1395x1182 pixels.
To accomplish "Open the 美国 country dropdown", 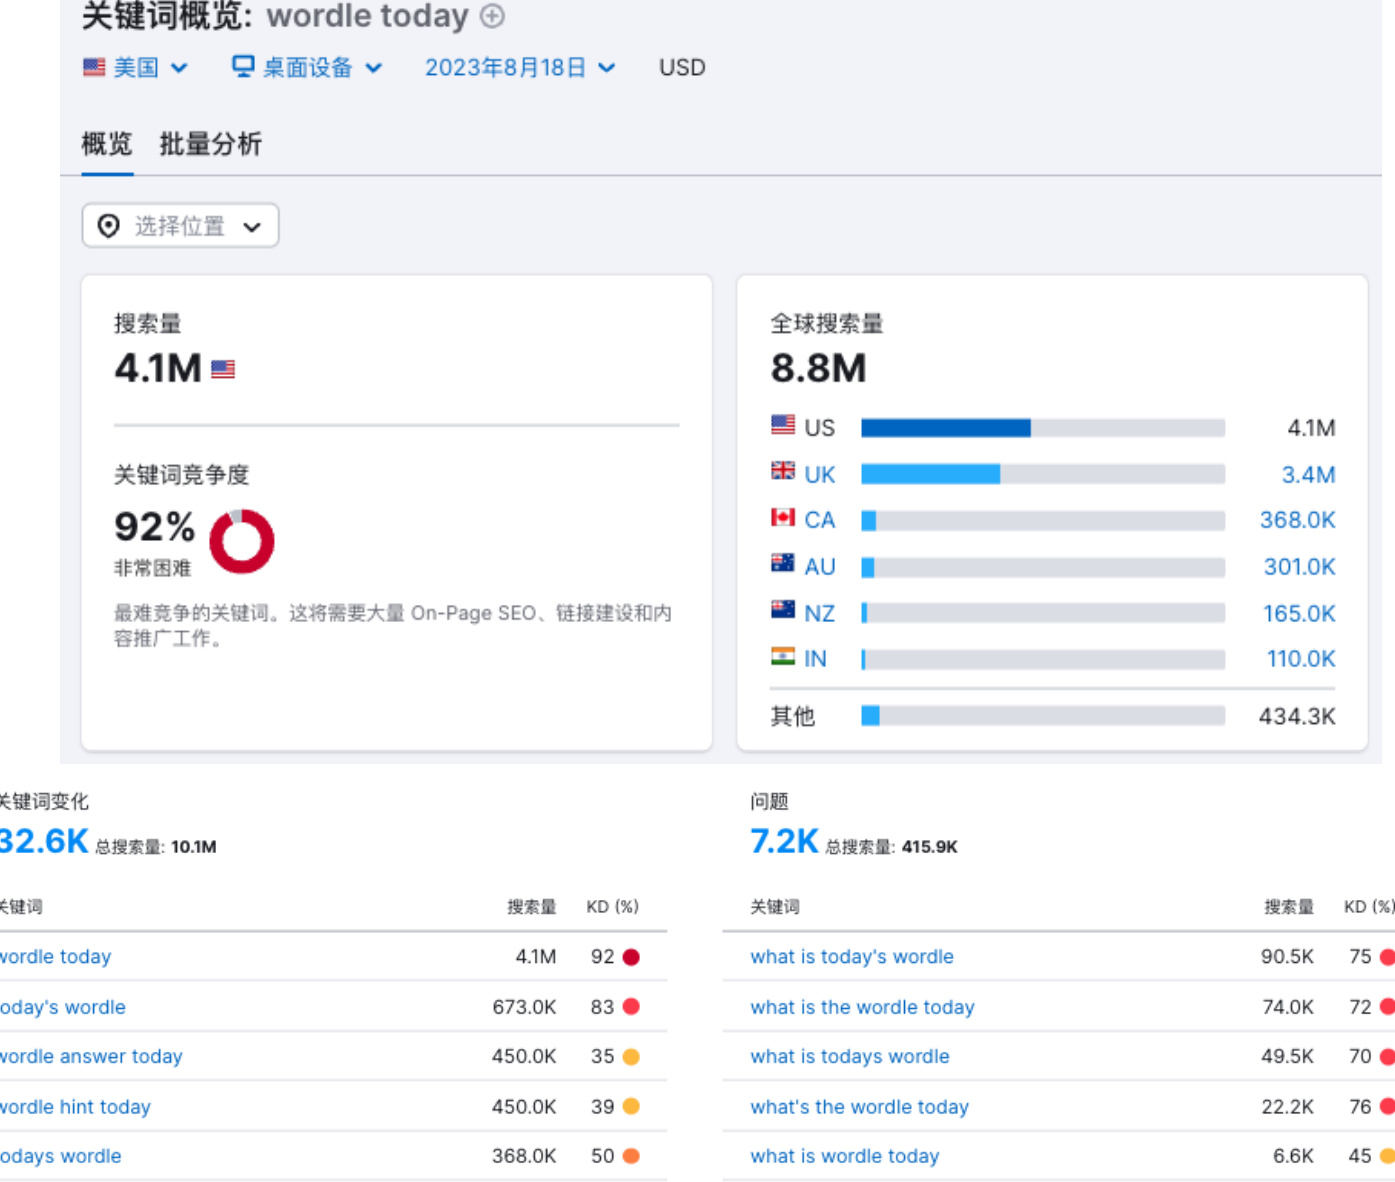I will (x=135, y=67).
